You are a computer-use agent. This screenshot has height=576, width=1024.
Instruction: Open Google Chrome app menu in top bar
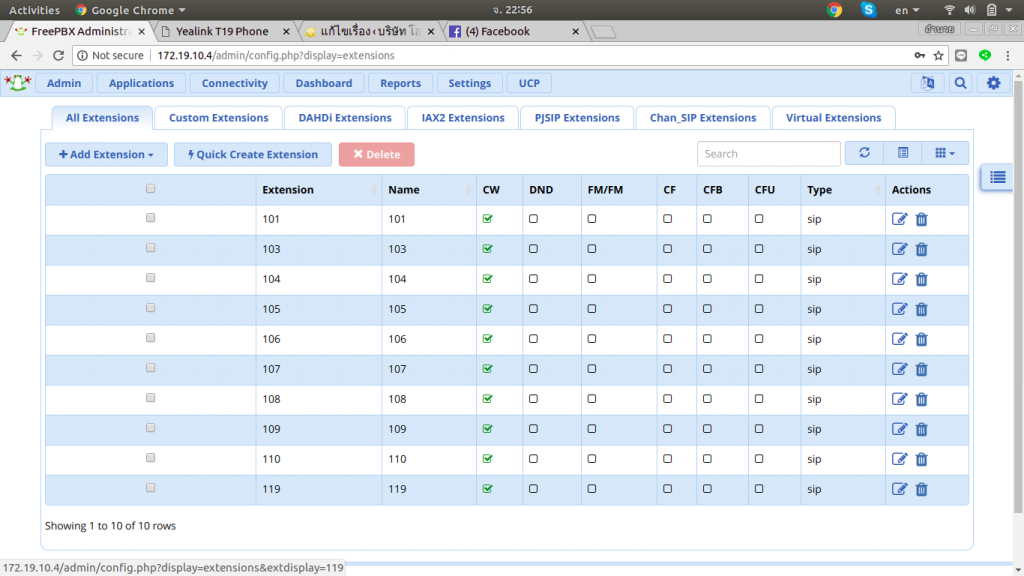coord(131,10)
